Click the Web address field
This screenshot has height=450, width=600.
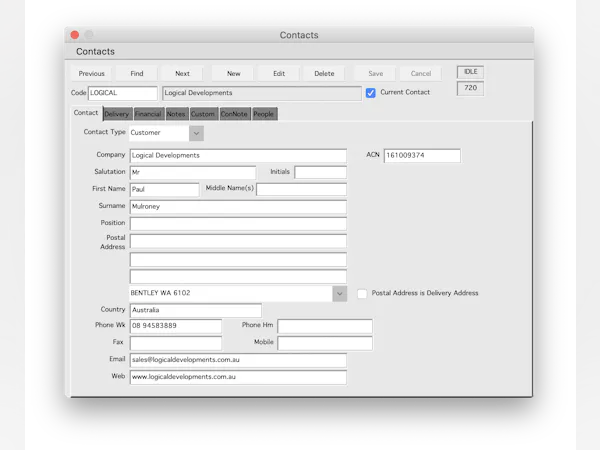click(x=238, y=377)
